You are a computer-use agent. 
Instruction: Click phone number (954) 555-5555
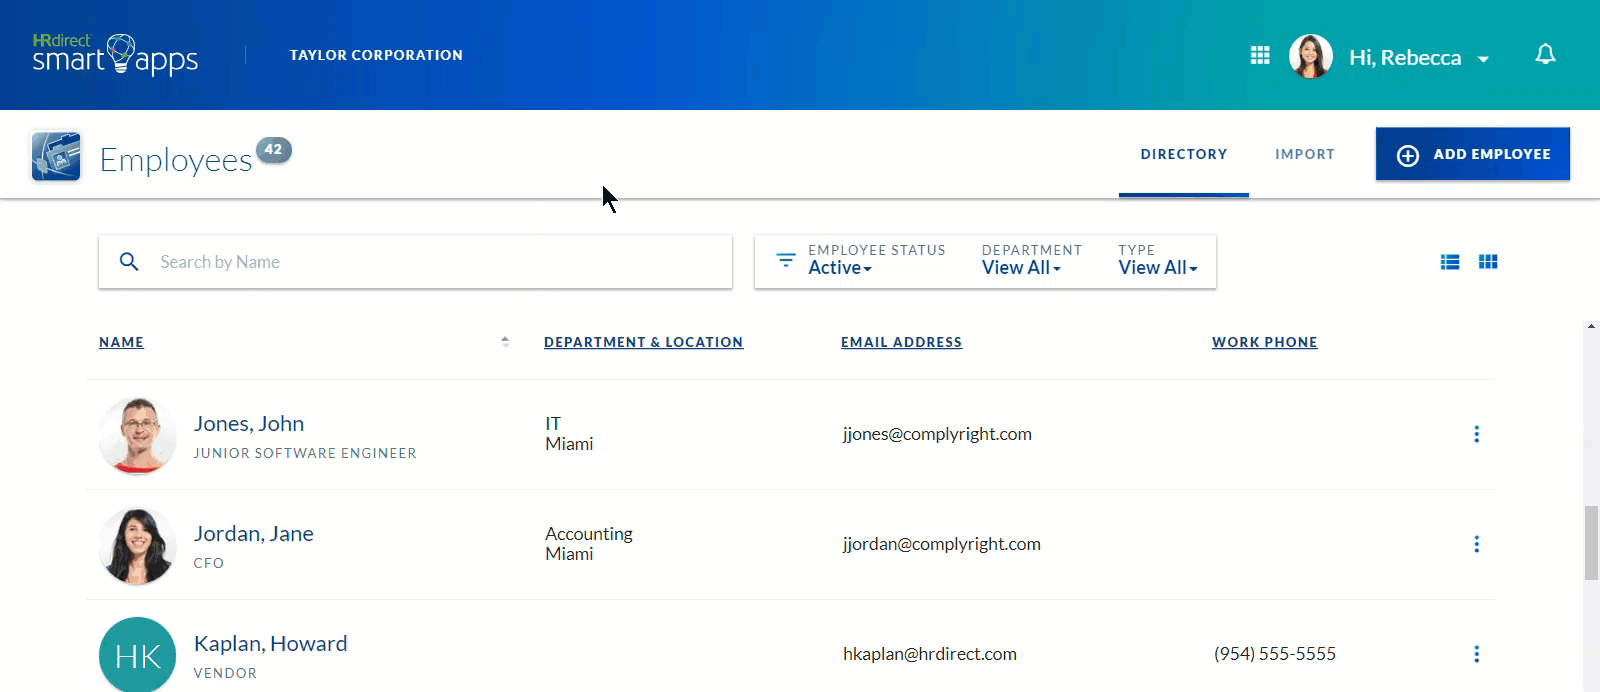[x=1275, y=654]
